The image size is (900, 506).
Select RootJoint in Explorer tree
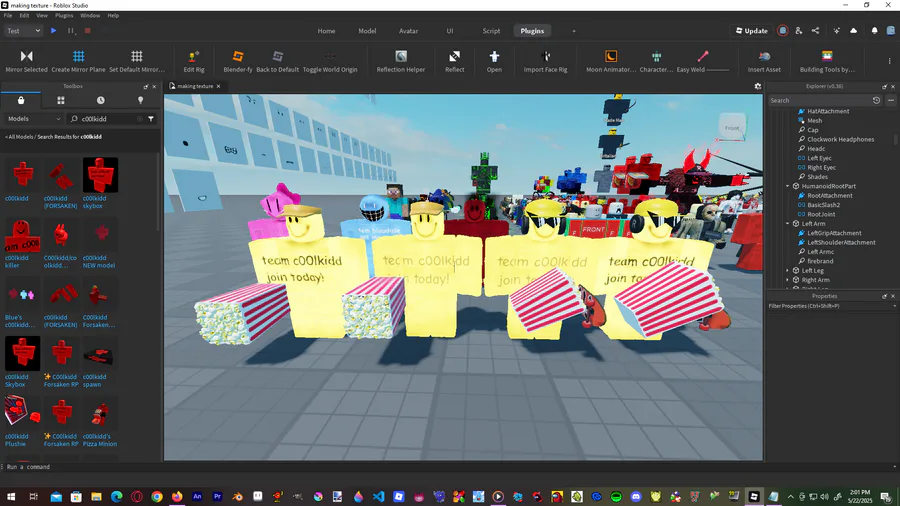click(821, 215)
